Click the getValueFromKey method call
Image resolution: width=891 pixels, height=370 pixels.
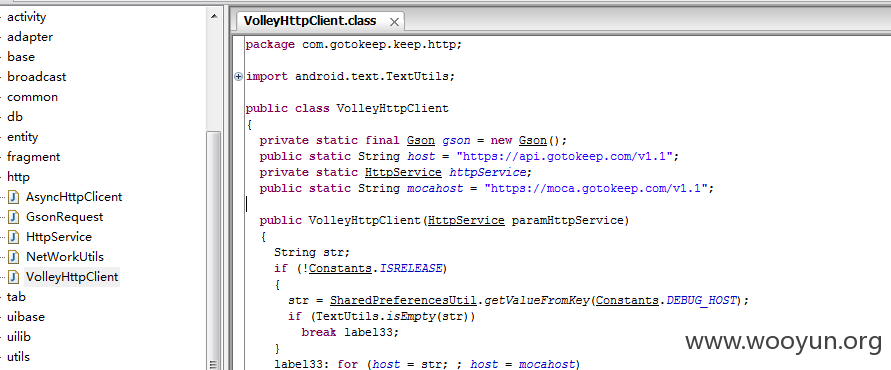(x=536, y=300)
